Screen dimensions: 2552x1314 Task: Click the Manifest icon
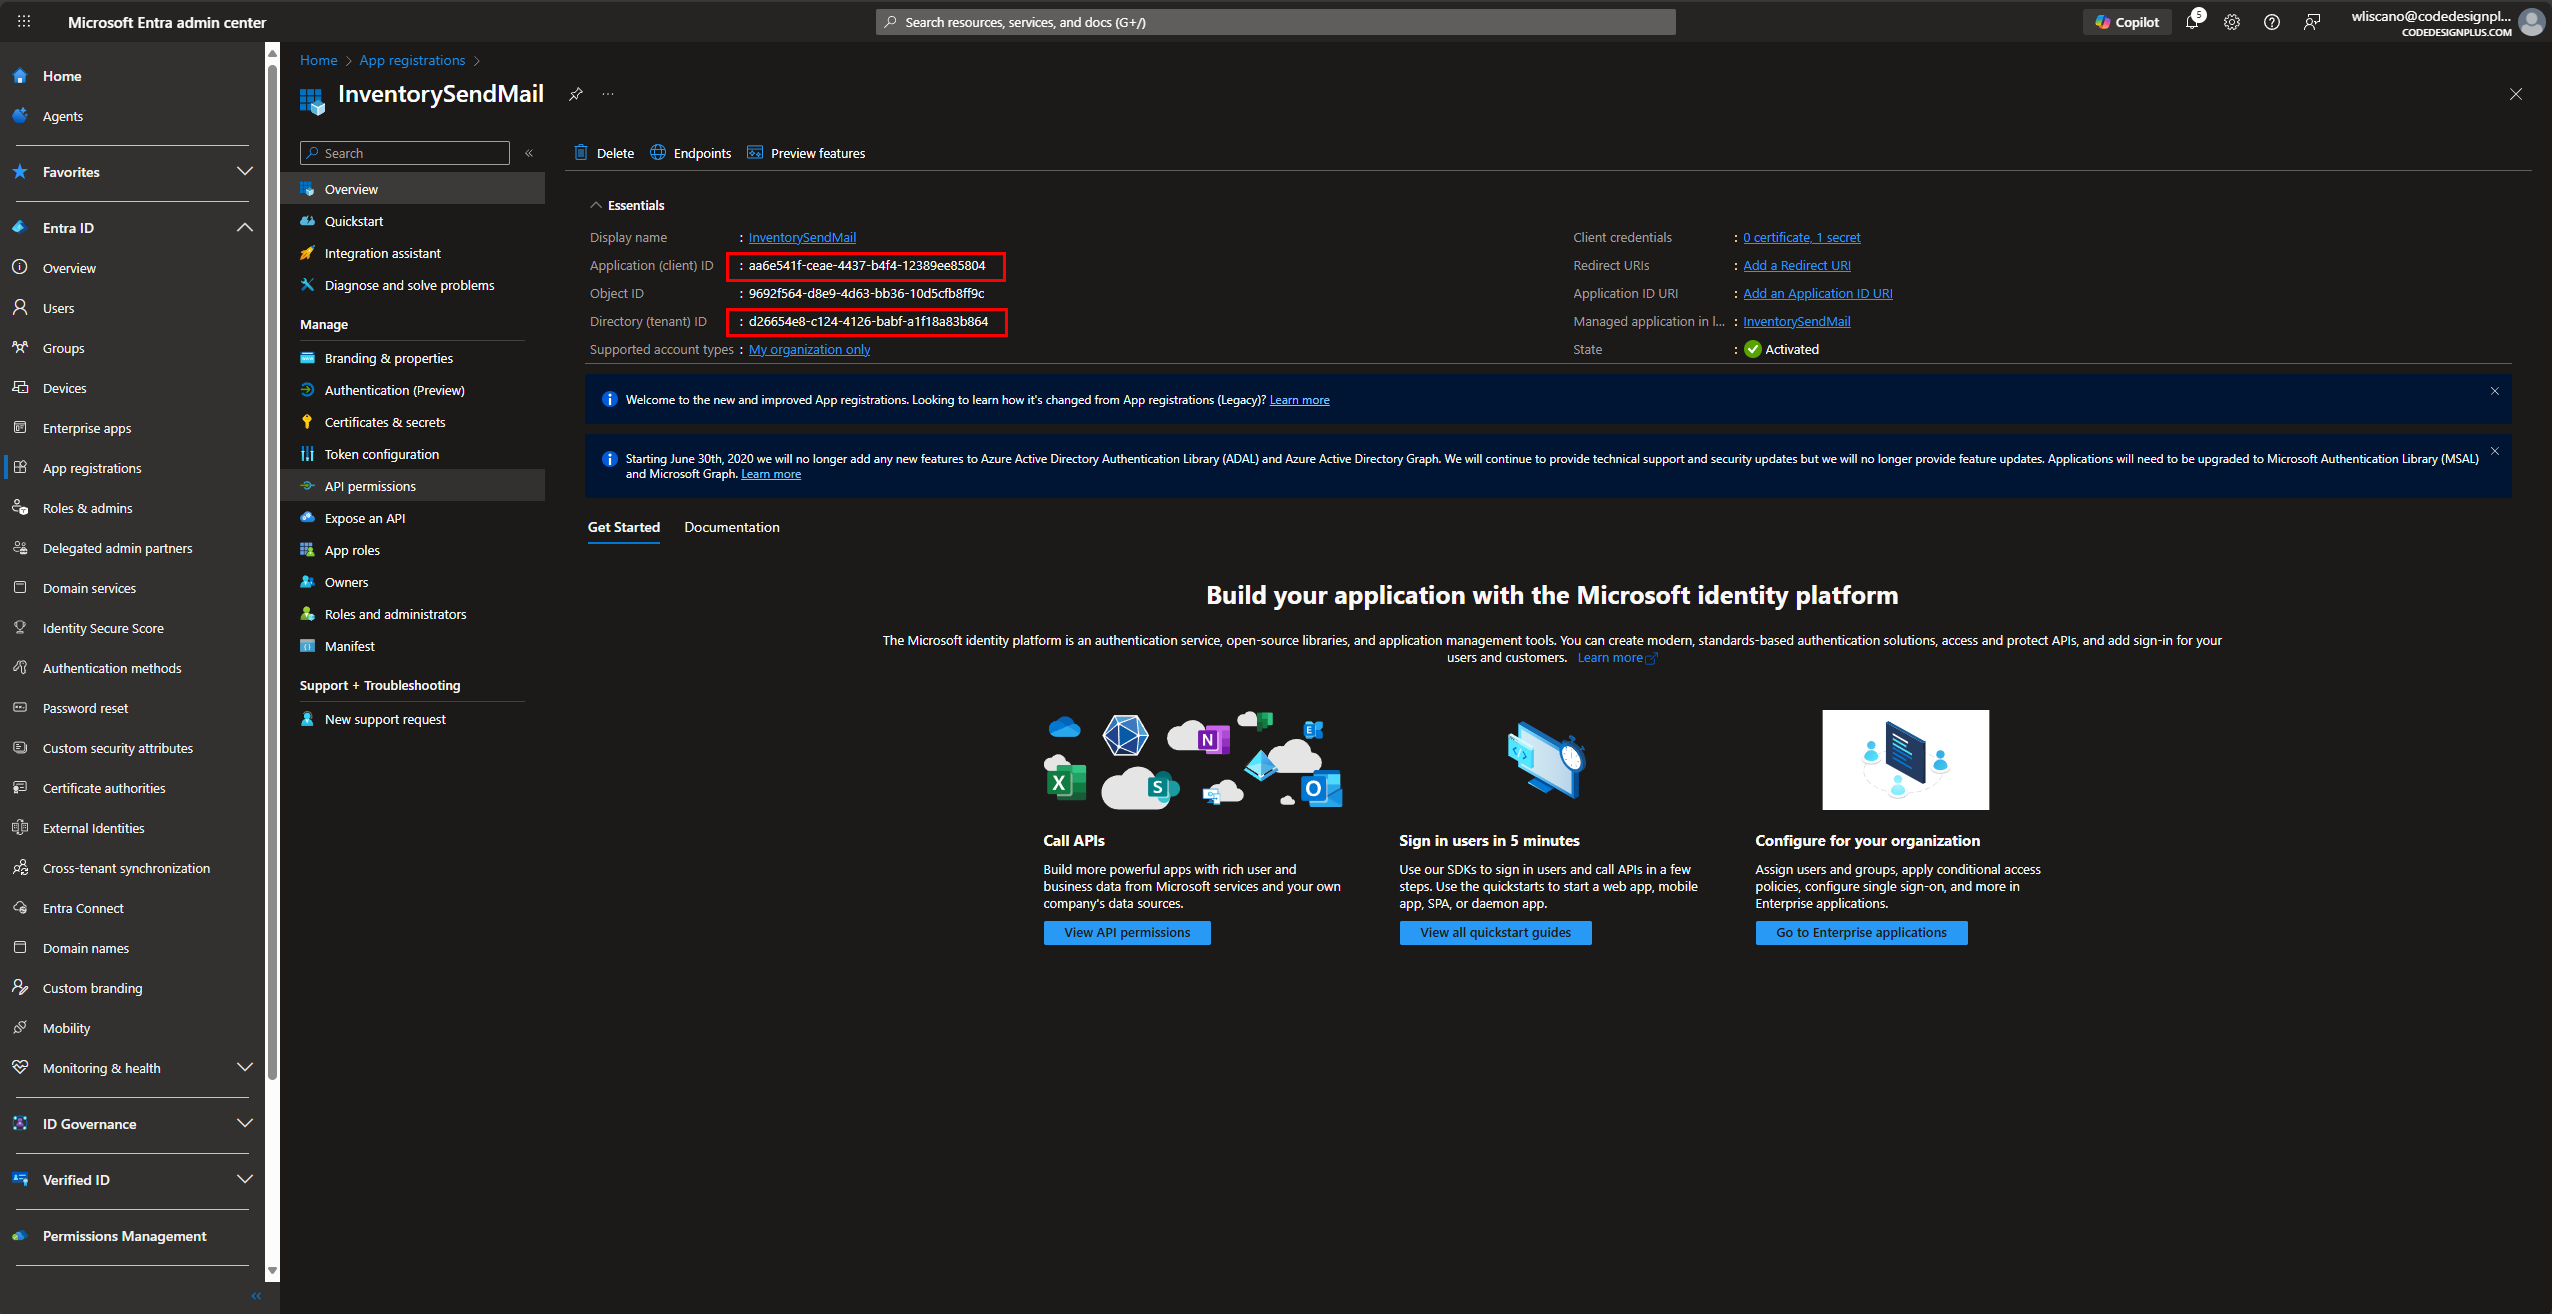pos(308,646)
